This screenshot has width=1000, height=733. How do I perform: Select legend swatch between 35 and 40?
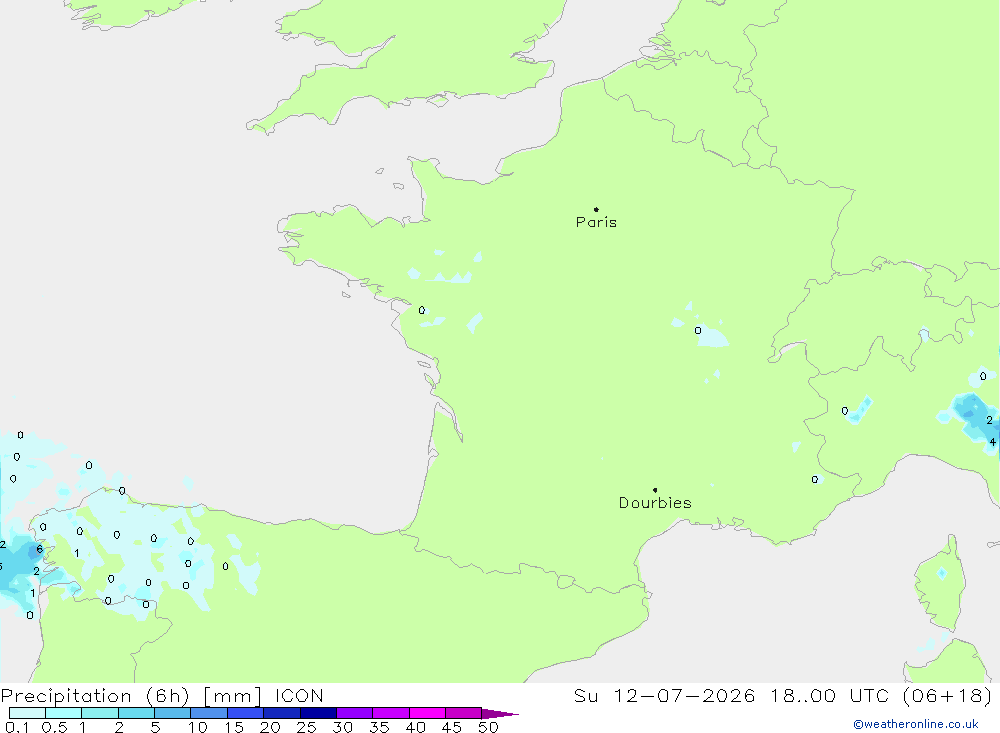pyautogui.click(x=391, y=713)
